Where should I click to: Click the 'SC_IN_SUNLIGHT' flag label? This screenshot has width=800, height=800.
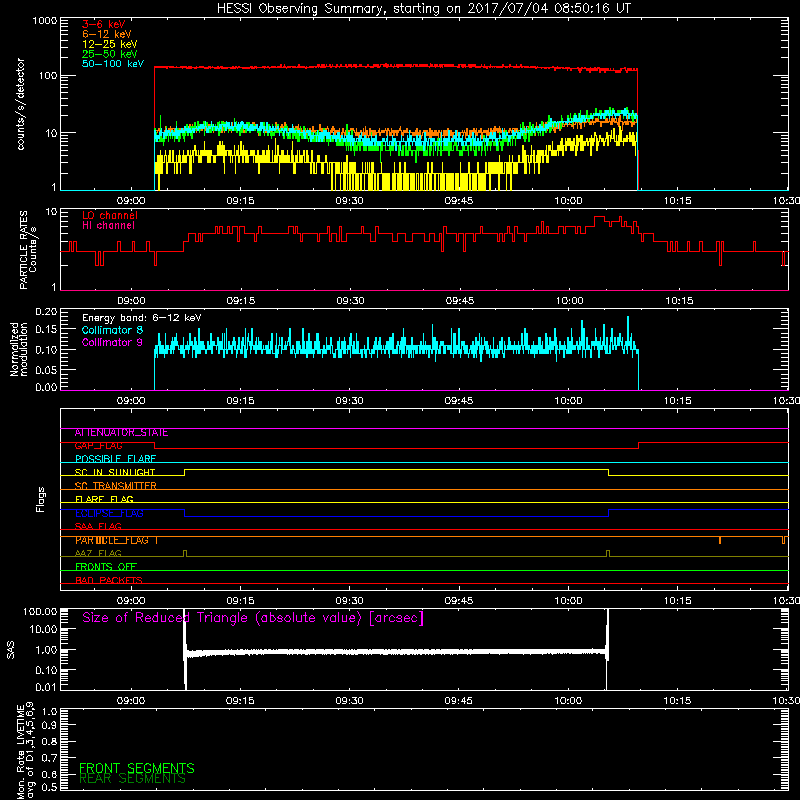(x=115, y=472)
